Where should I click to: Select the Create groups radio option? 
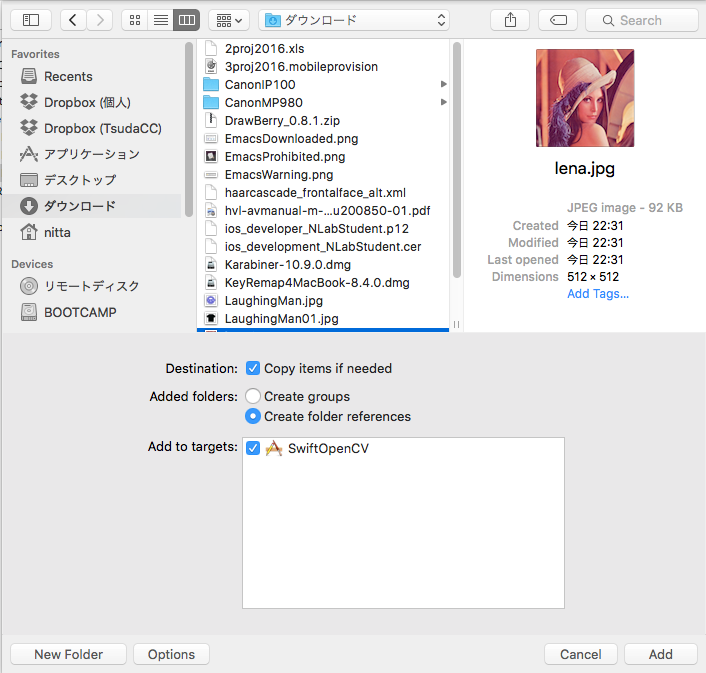pos(253,396)
